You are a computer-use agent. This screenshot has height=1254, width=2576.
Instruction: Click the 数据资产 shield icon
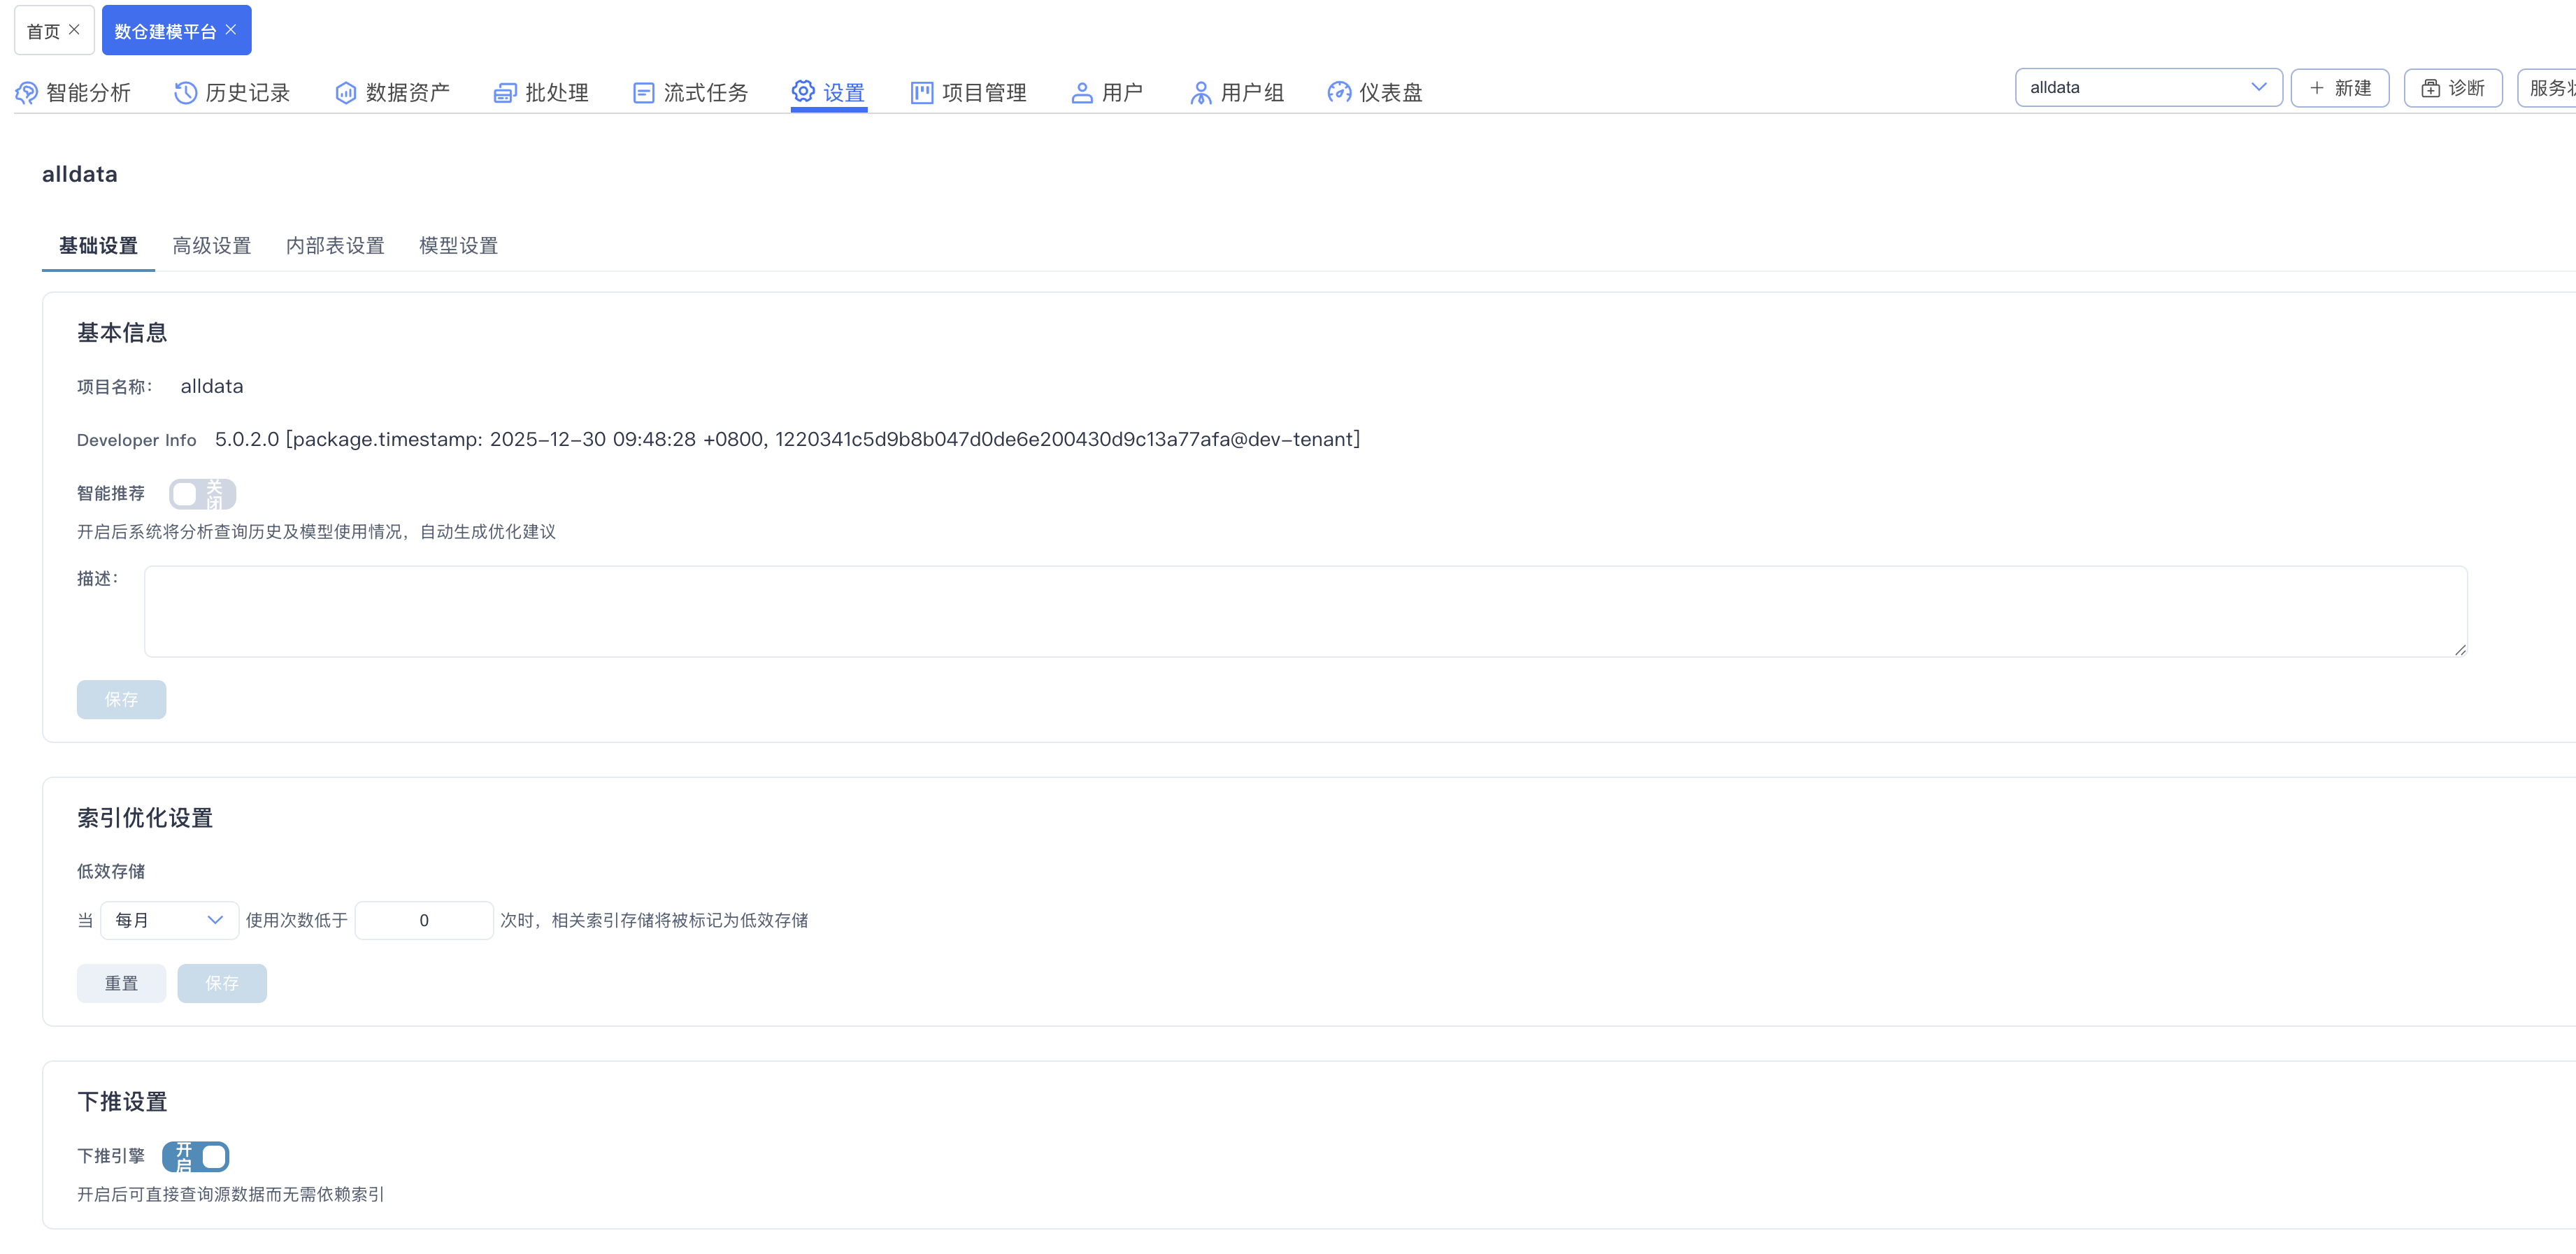tap(345, 93)
